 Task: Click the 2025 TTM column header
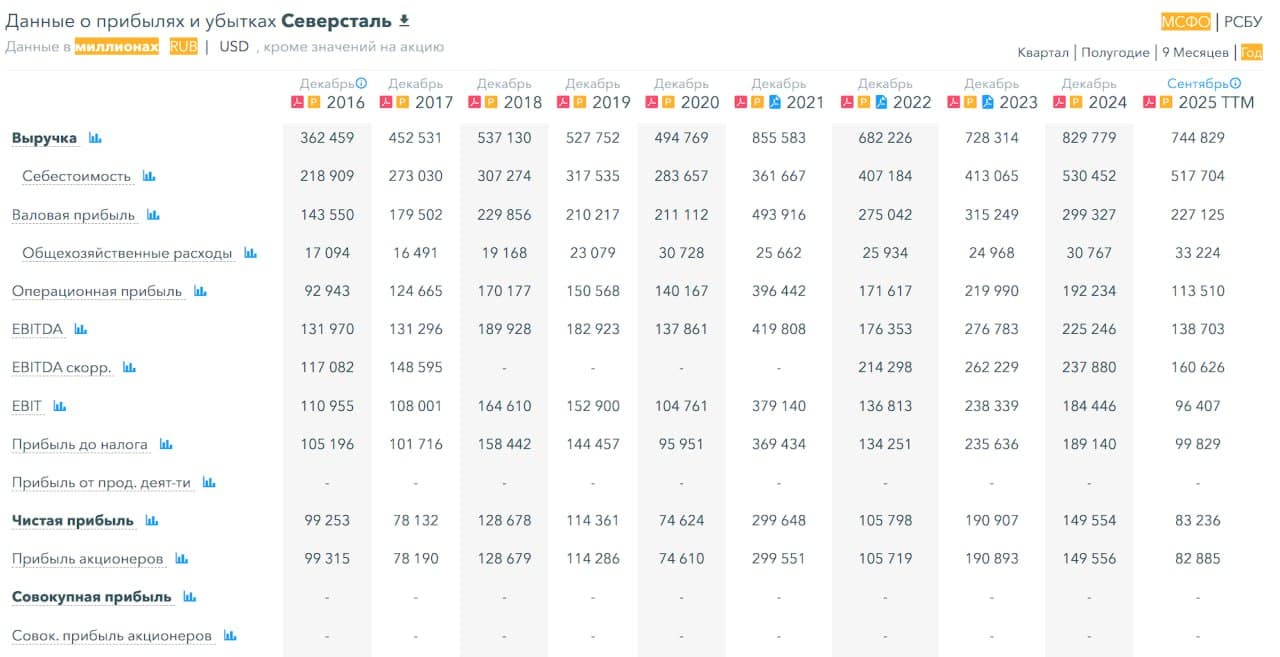click(x=1216, y=102)
